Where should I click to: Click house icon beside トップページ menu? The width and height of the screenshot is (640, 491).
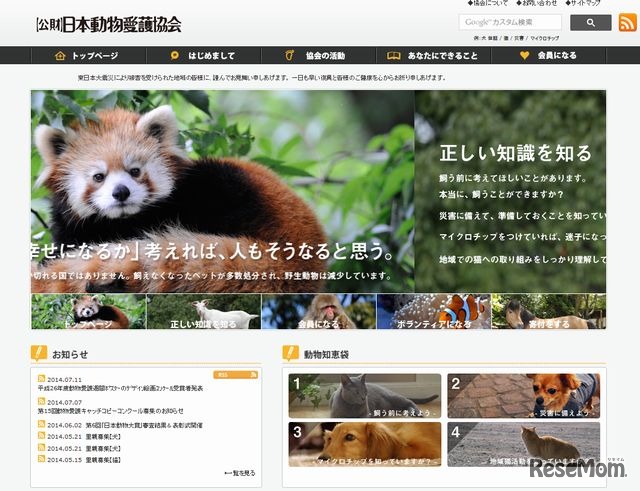pyautogui.click(x=60, y=56)
